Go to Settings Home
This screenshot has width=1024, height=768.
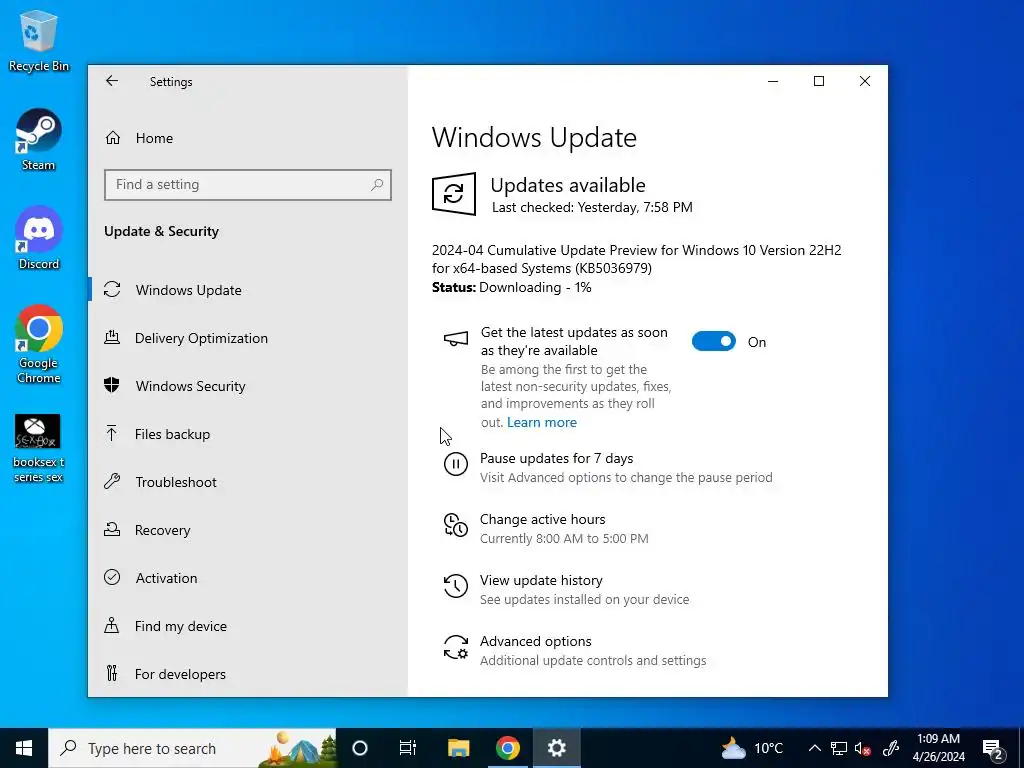click(248, 138)
